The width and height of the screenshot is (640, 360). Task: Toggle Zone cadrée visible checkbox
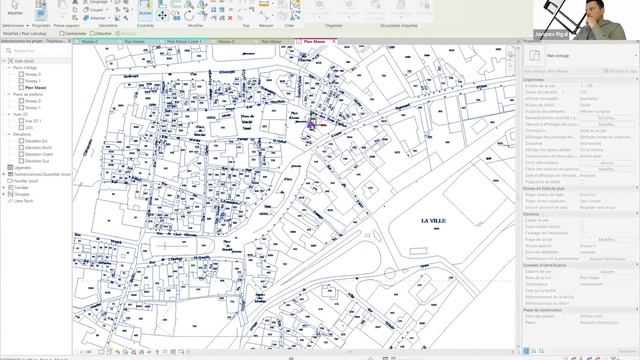582,227
